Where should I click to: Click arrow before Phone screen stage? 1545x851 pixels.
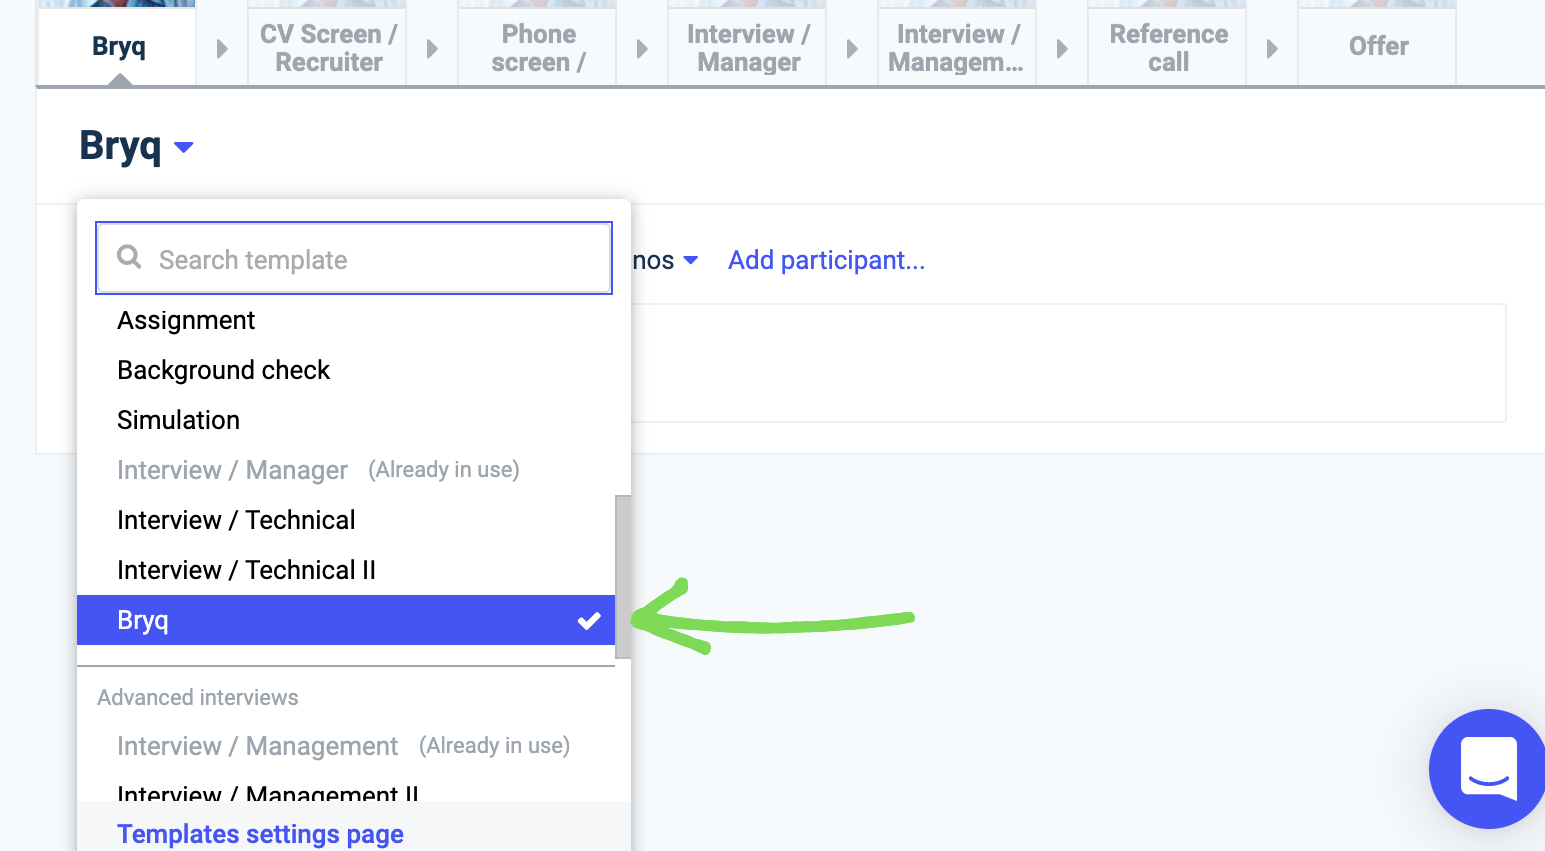pos(432,48)
